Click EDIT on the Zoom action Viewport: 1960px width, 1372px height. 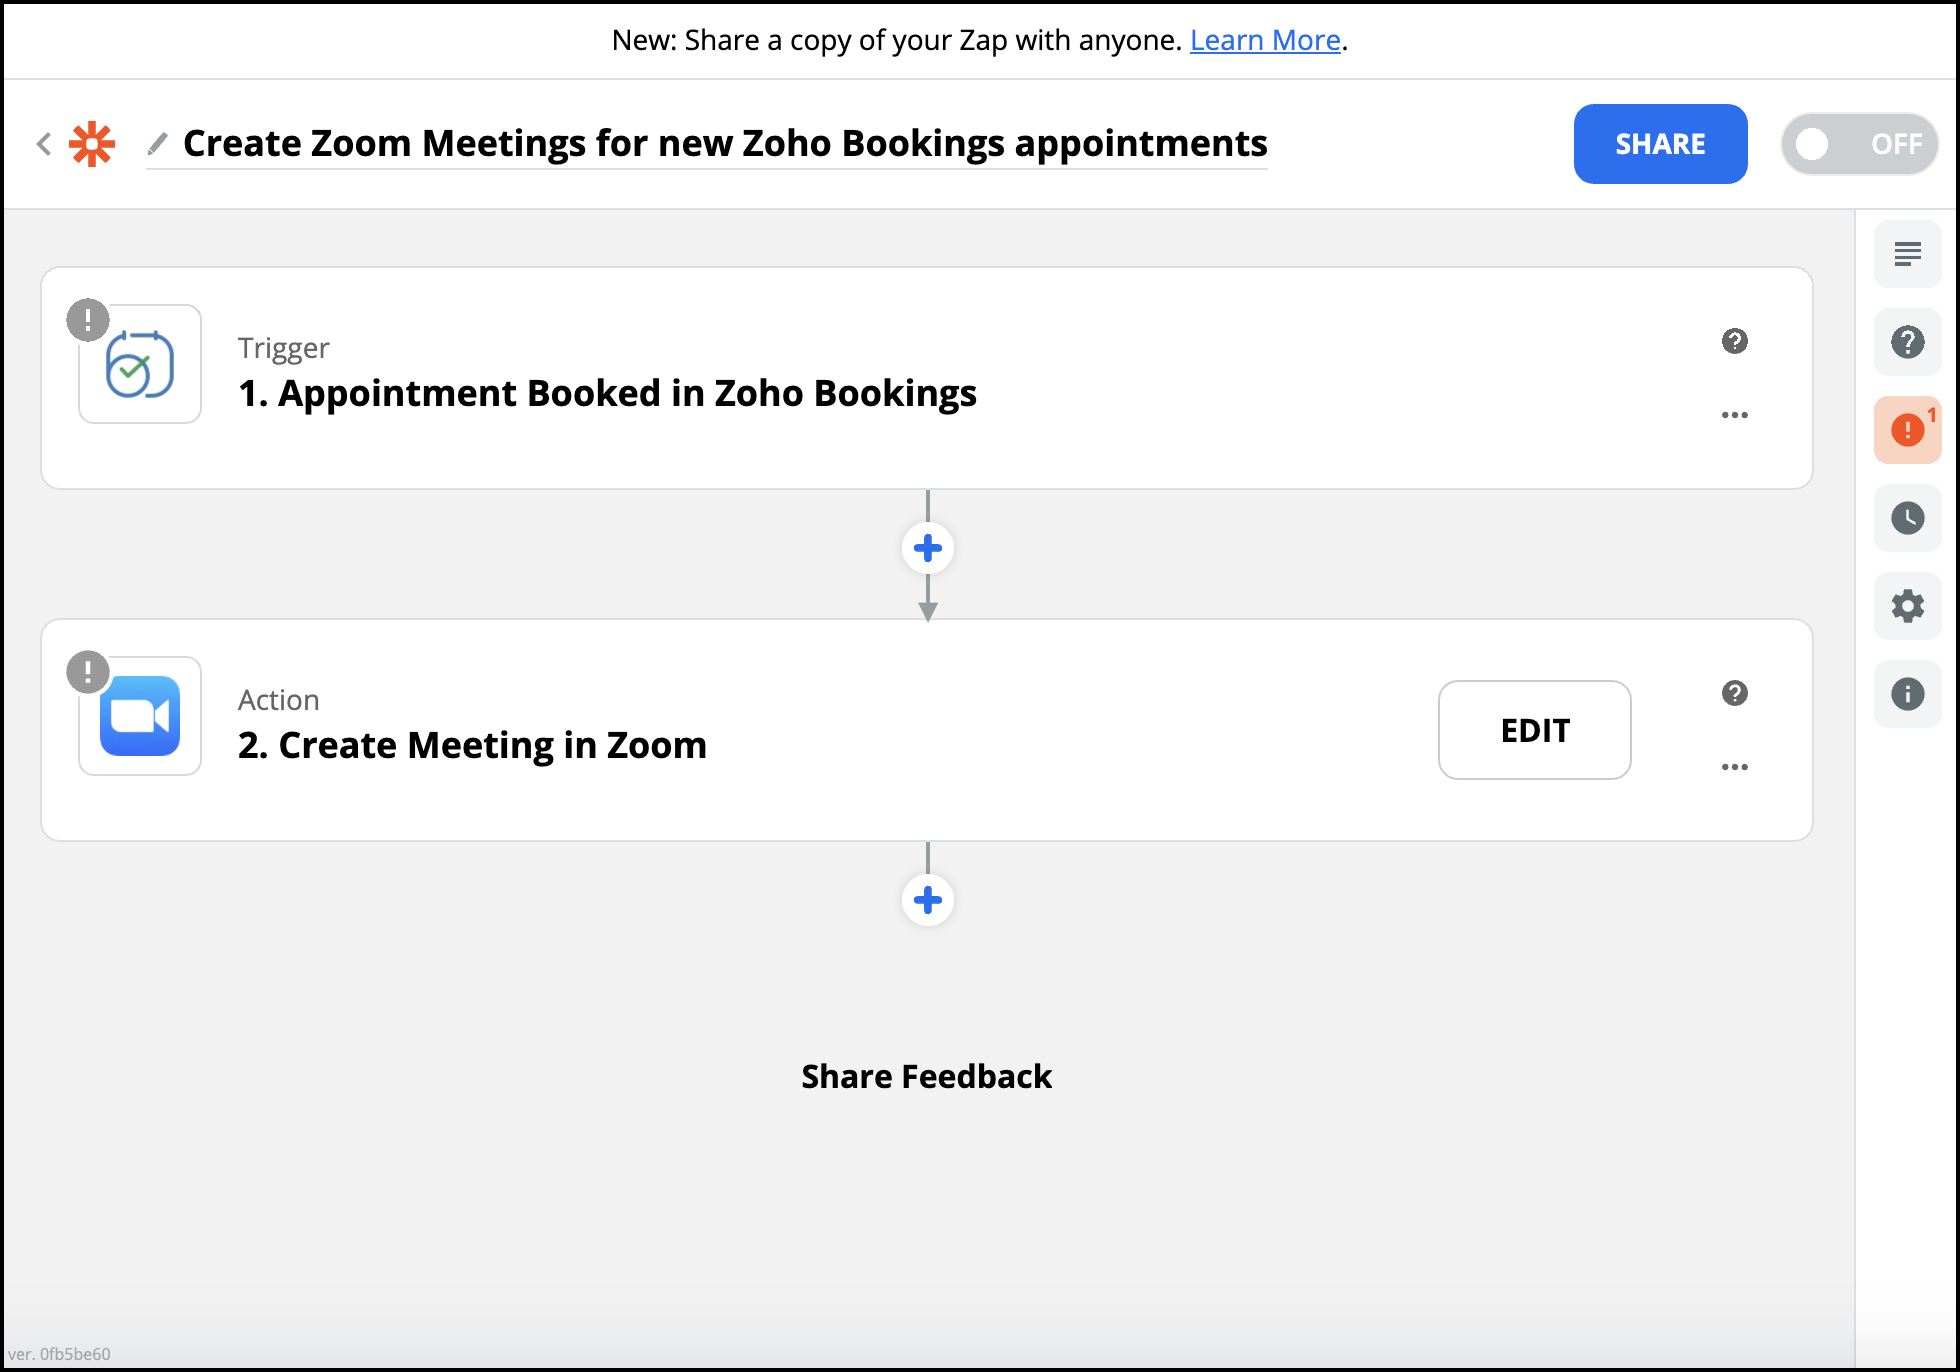pos(1534,730)
